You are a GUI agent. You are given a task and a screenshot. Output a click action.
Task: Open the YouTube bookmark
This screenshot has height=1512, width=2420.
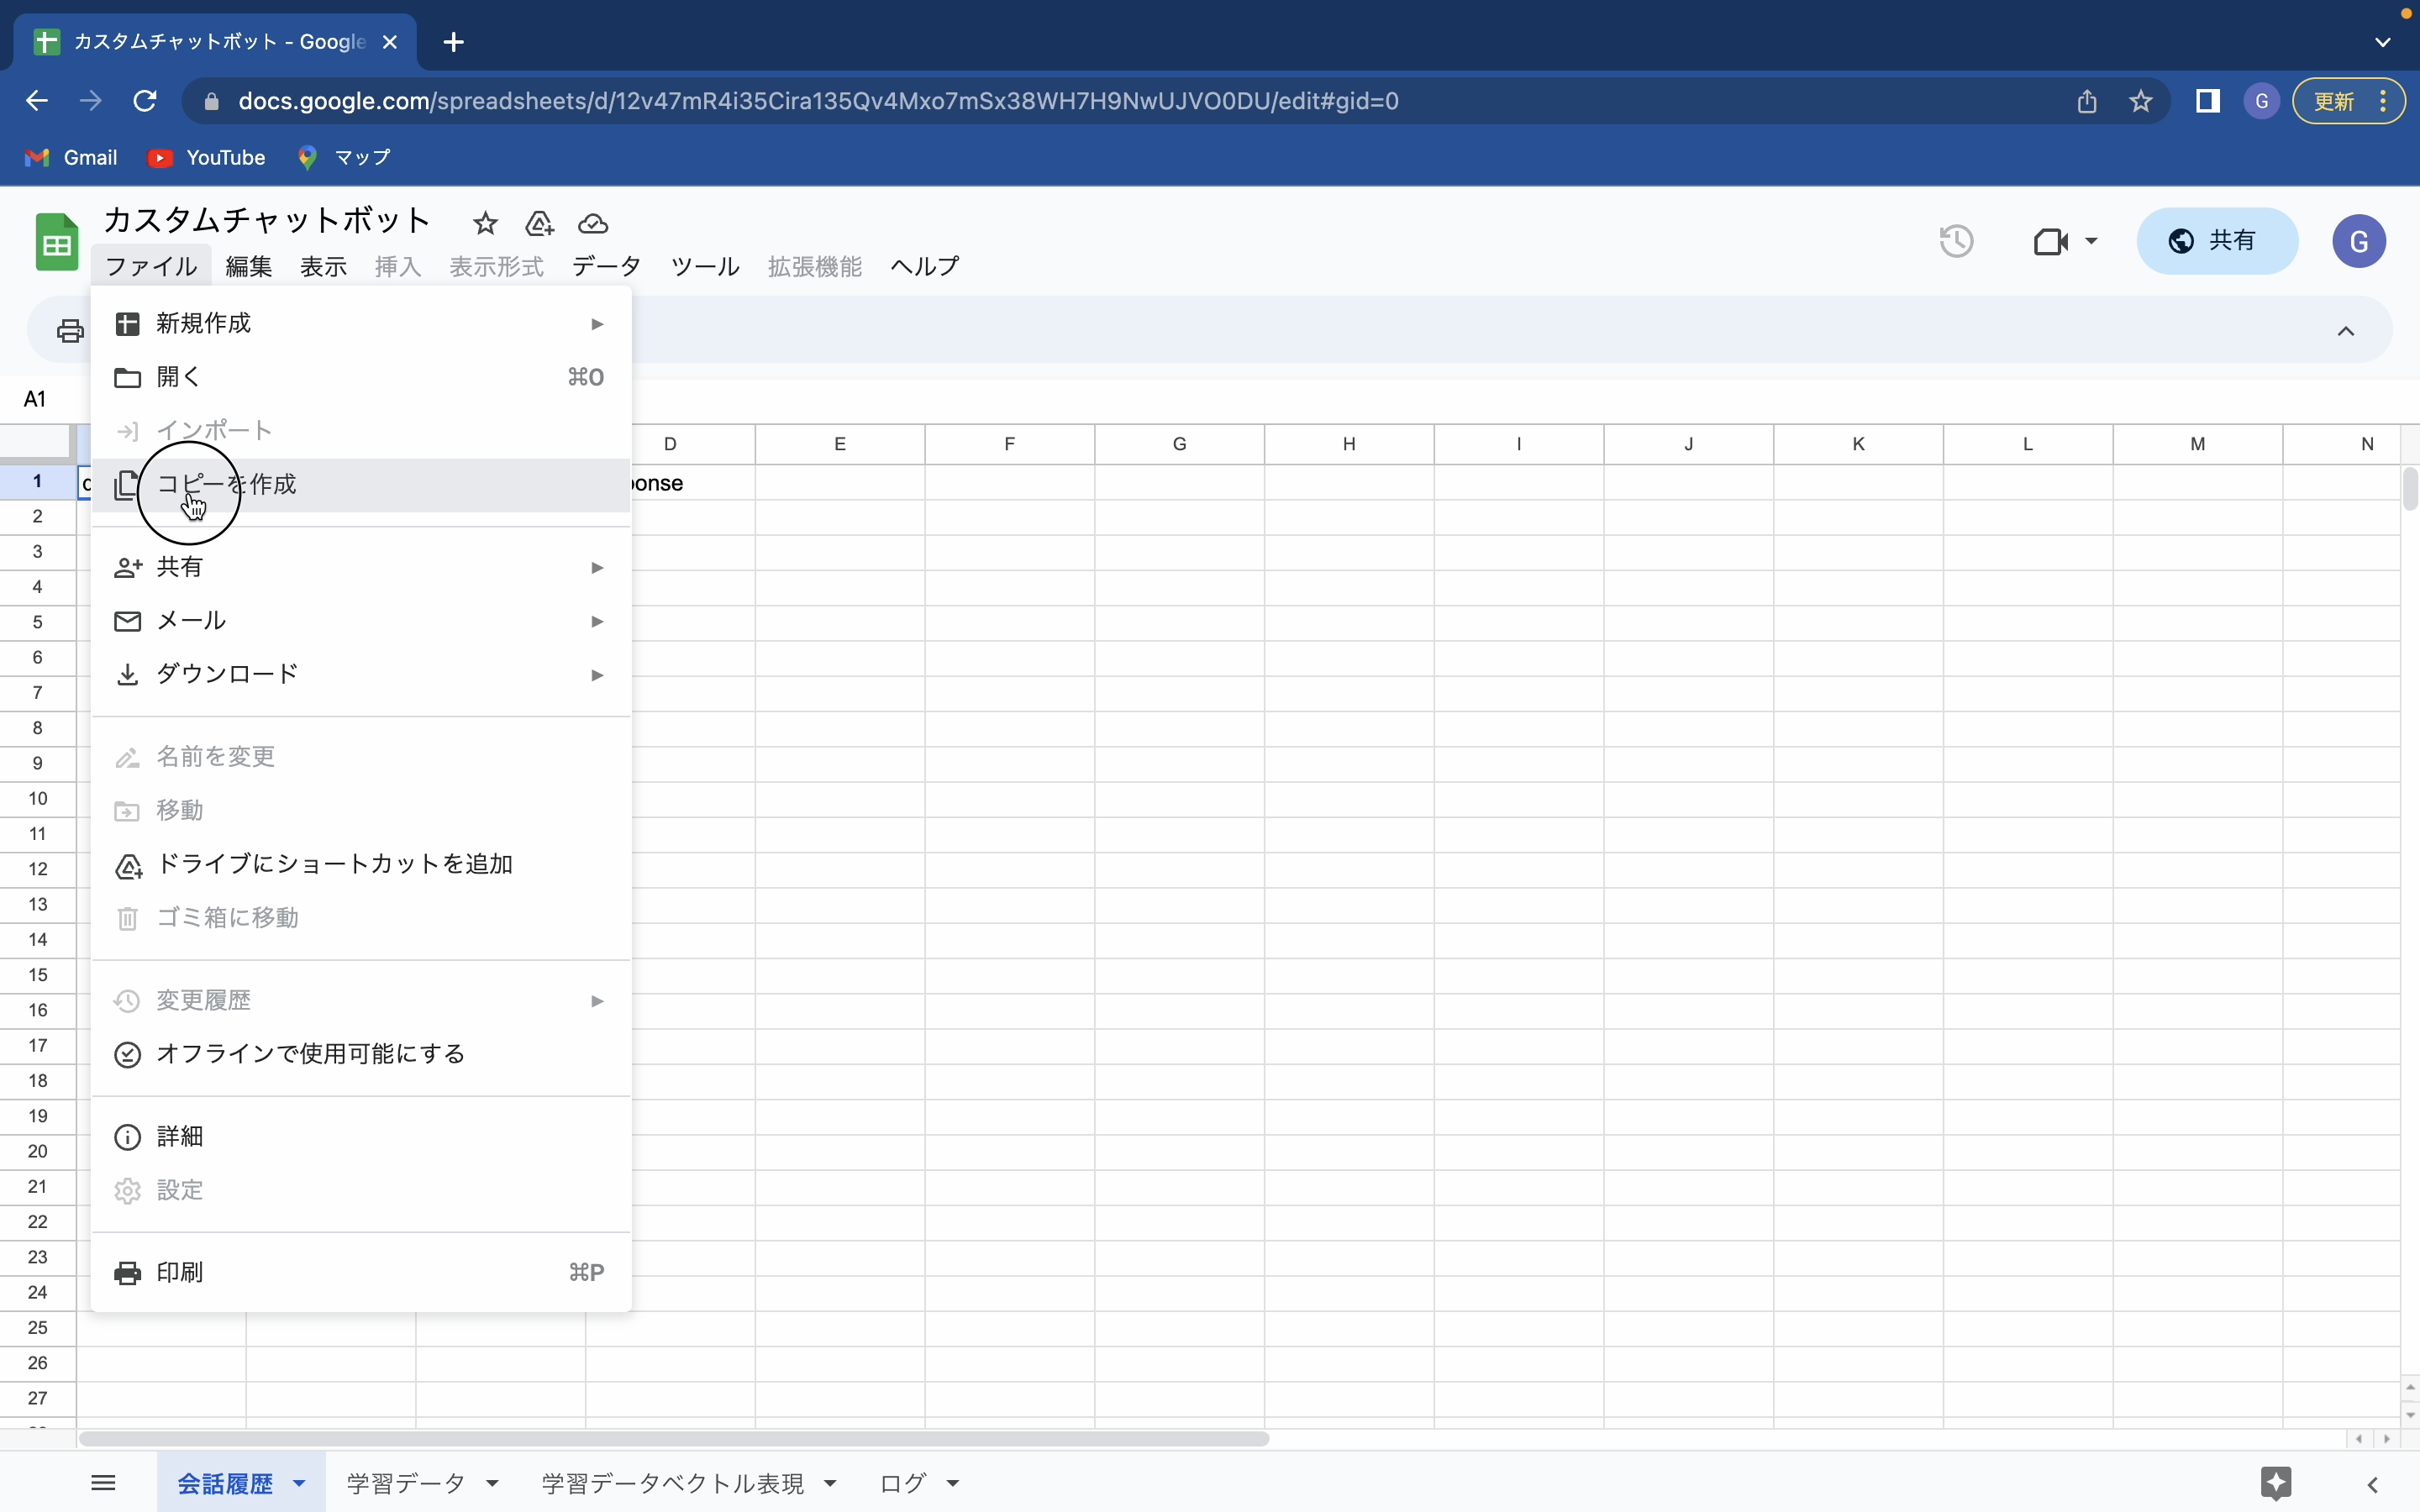click(x=207, y=157)
